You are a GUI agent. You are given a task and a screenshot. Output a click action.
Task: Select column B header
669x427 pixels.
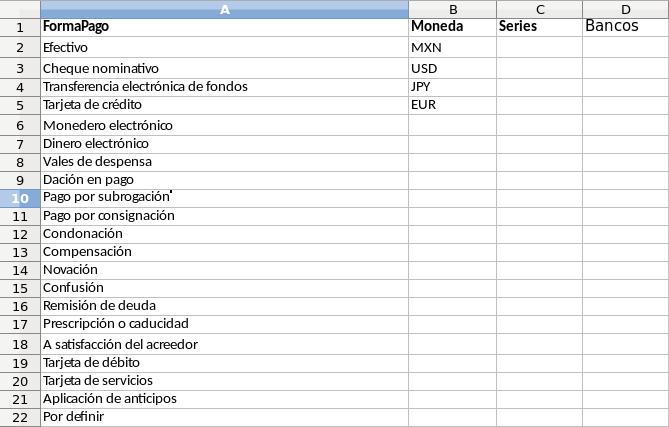tap(452, 9)
